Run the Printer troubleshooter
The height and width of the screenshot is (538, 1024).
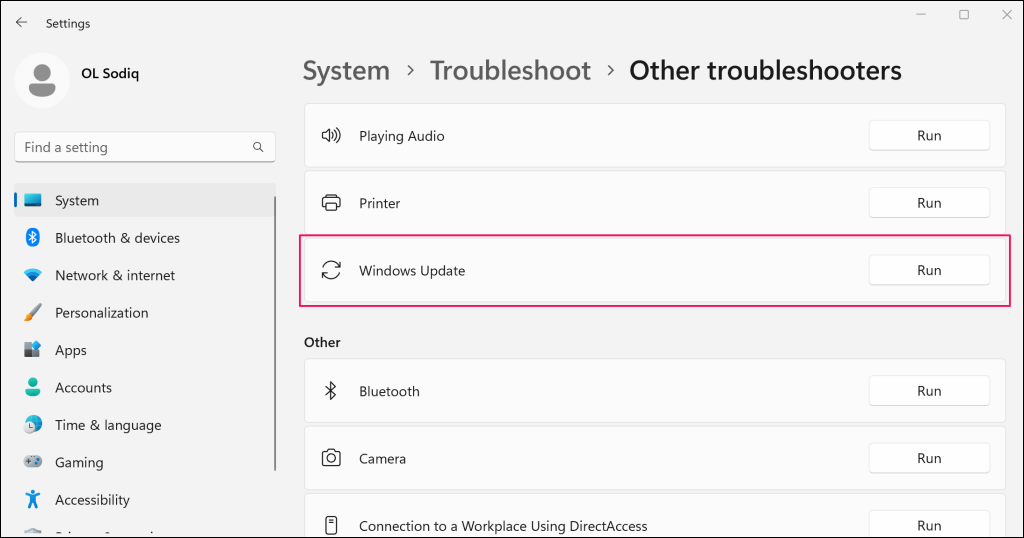click(929, 203)
